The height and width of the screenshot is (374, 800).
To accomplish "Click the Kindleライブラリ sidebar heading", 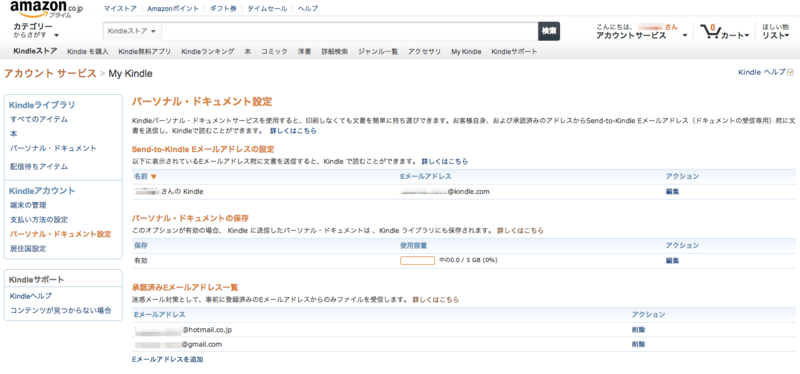I will [x=42, y=105].
